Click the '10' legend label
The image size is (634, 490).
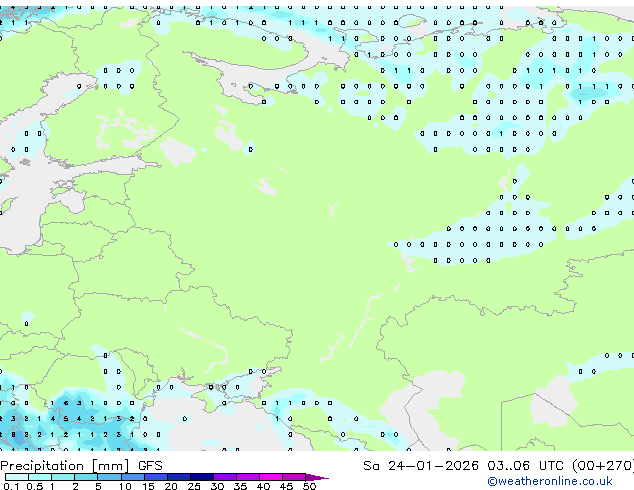(125, 486)
